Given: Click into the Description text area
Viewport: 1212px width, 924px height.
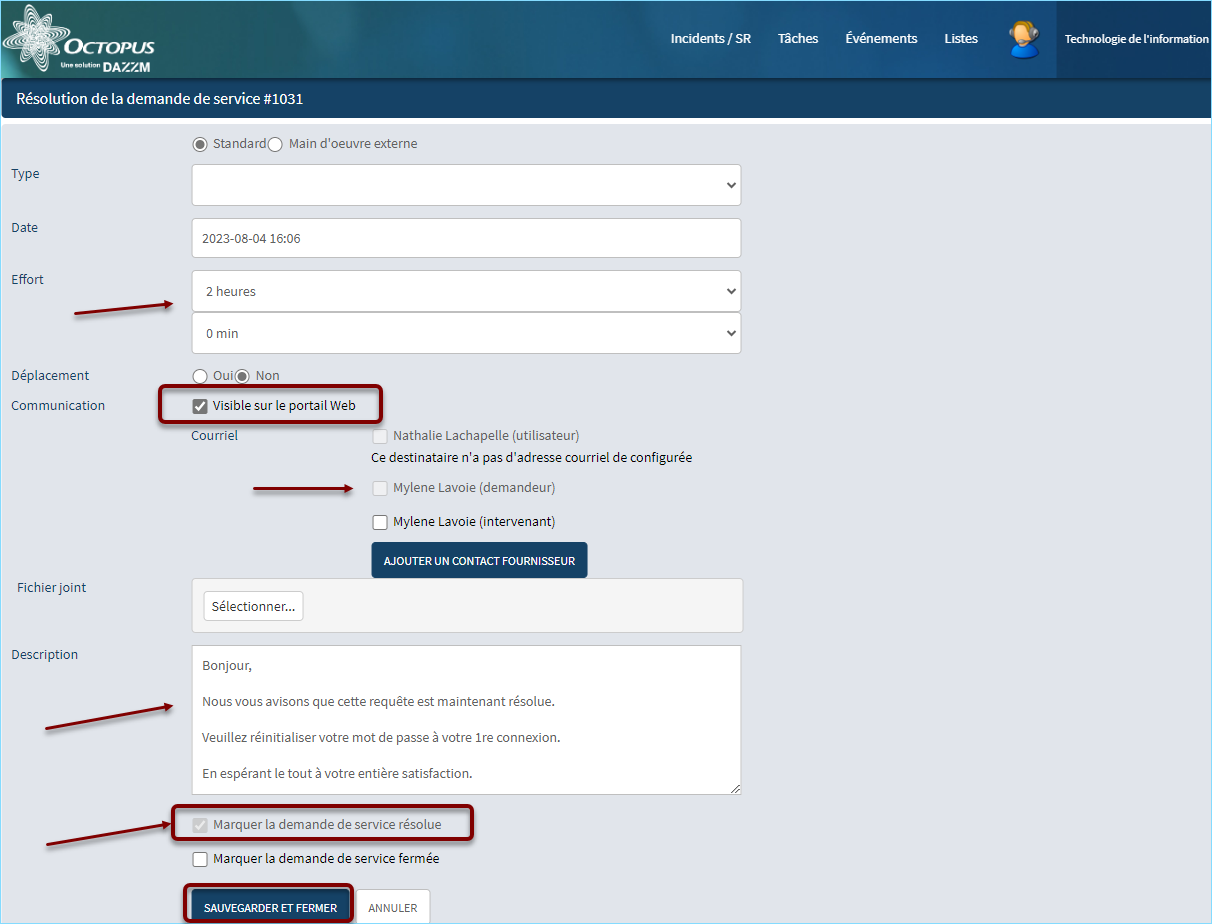Looking at the screenshot, I should [x=466, y=720].
